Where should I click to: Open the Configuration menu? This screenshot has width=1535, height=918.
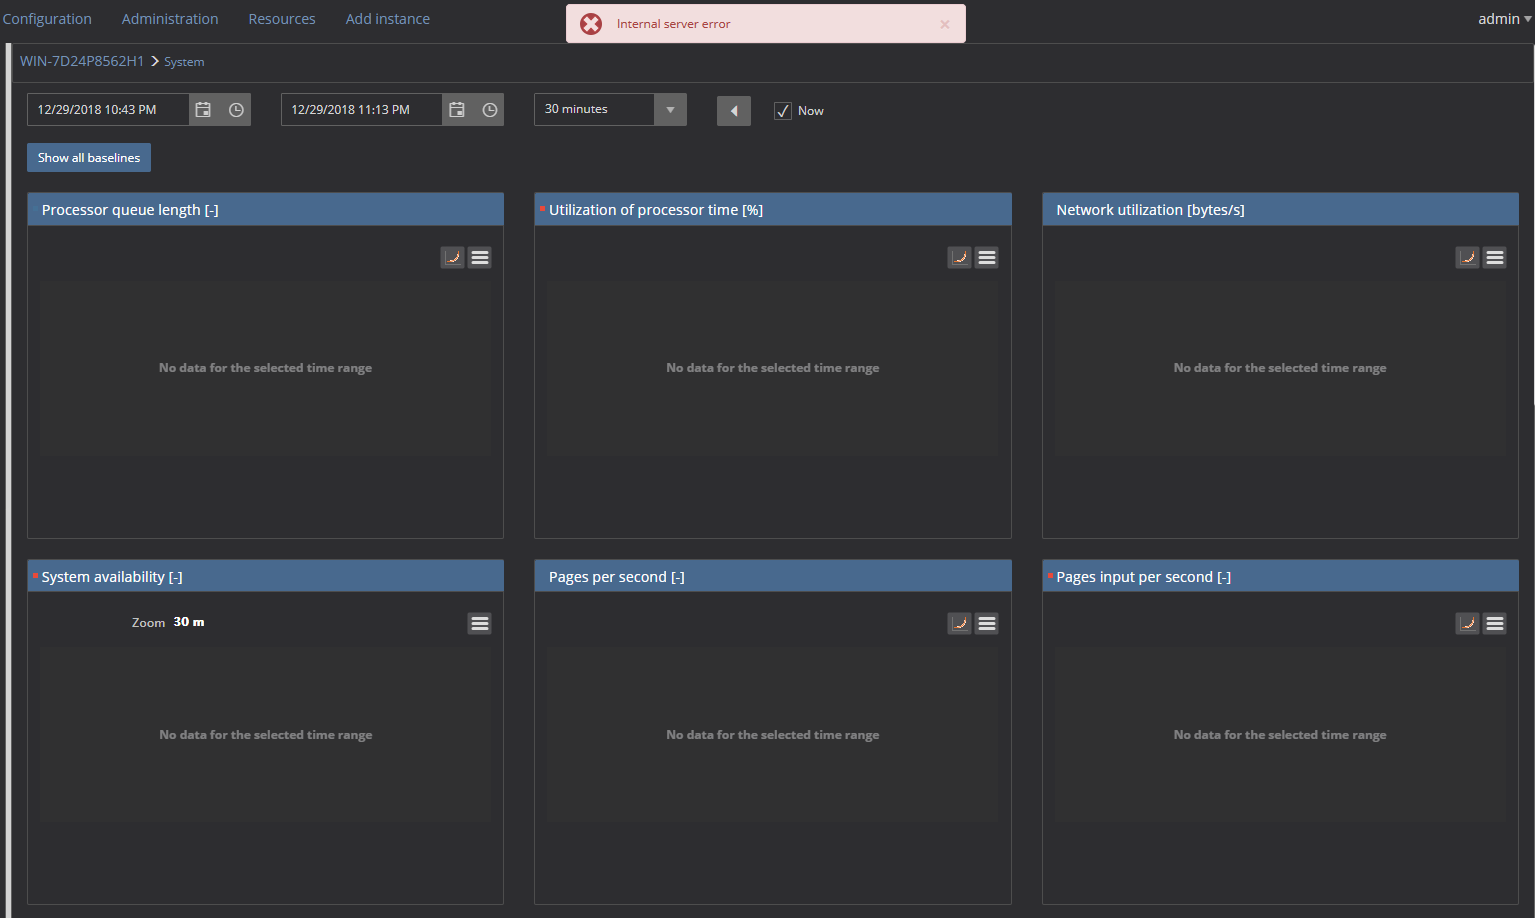(47, 19)
